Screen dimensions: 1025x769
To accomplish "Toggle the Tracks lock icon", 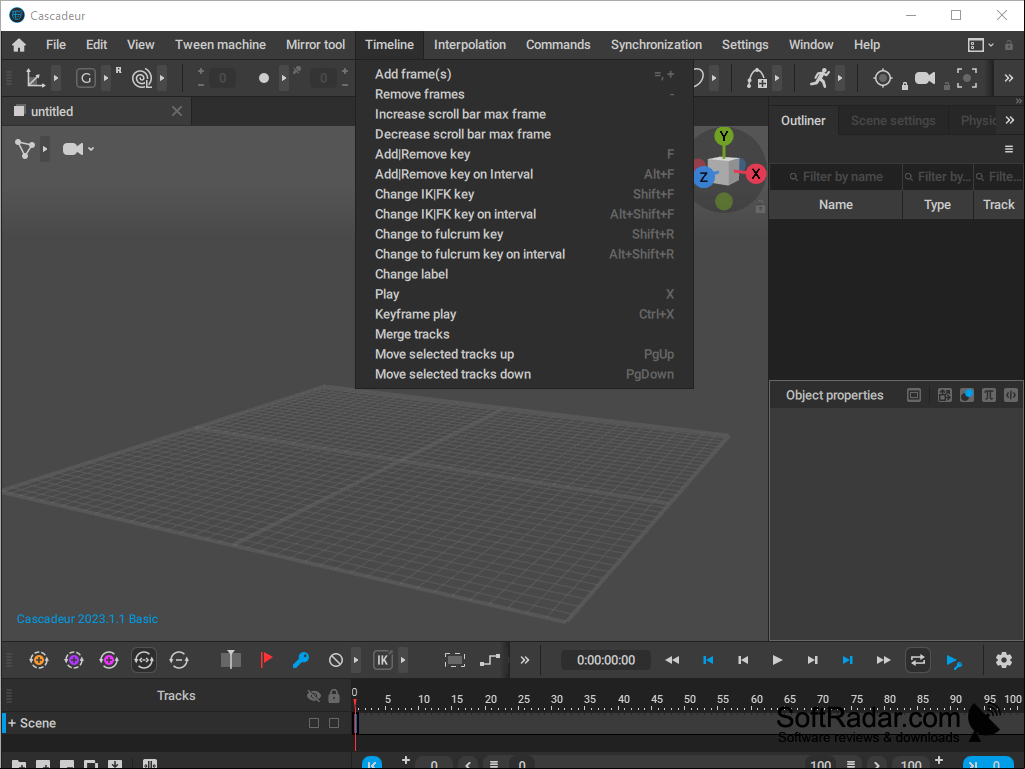I will tap(334, 696).
